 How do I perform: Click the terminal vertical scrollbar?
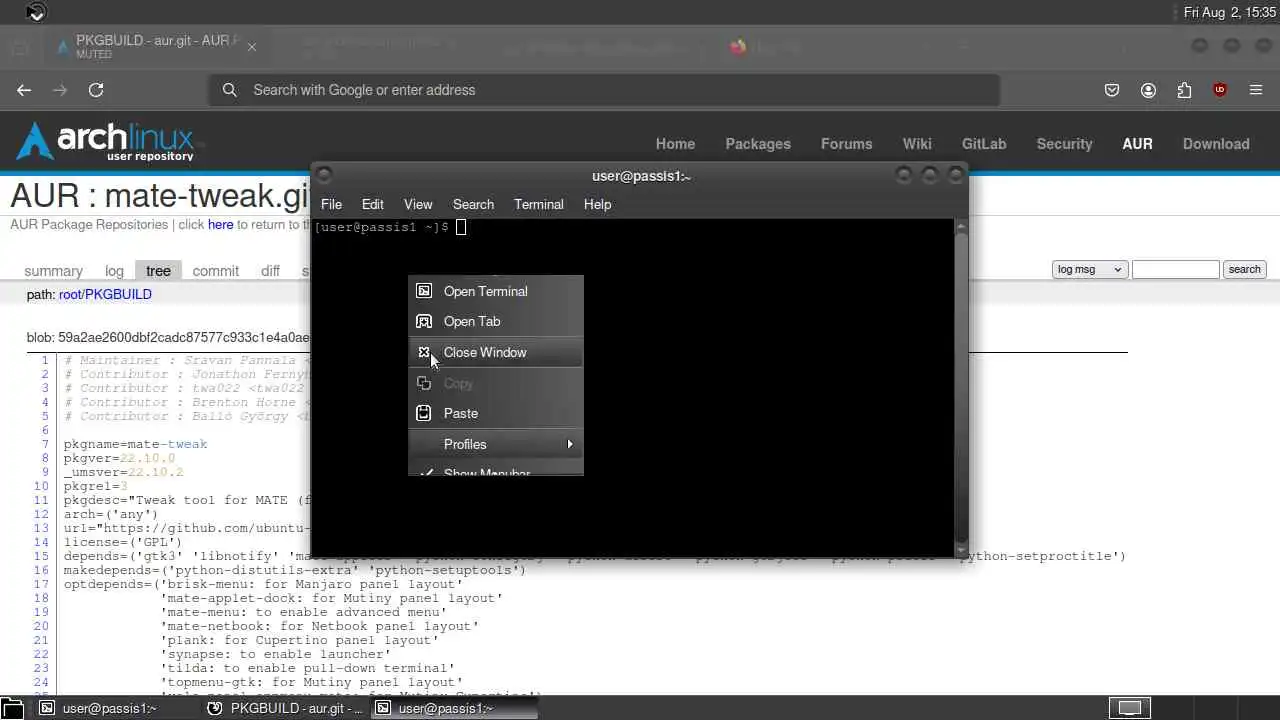coord(961,386)
